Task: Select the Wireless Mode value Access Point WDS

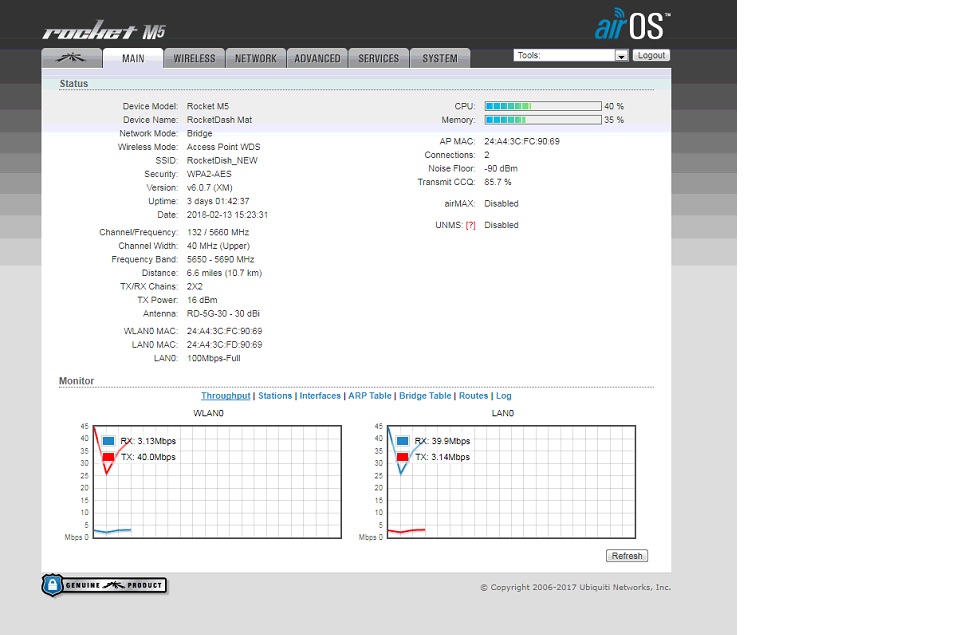Action: point(223,147)
